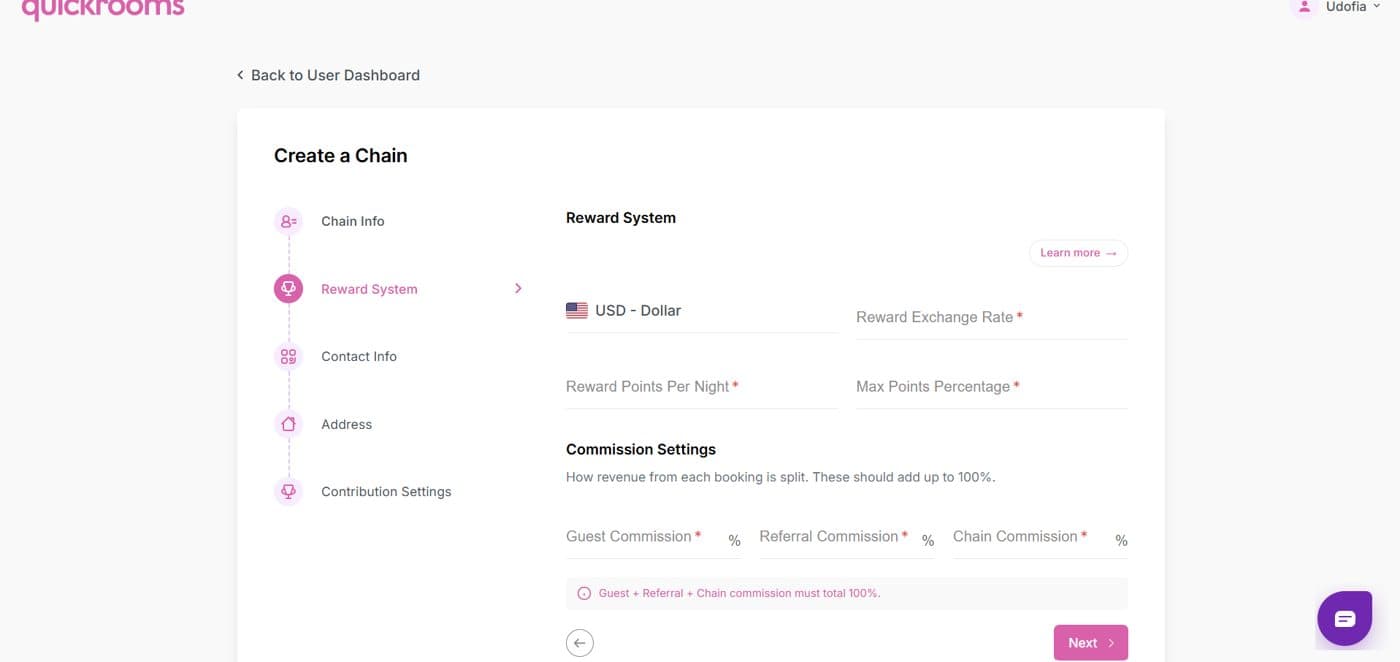
Task: Select the Reward System step label
Action: pos(369,289)
